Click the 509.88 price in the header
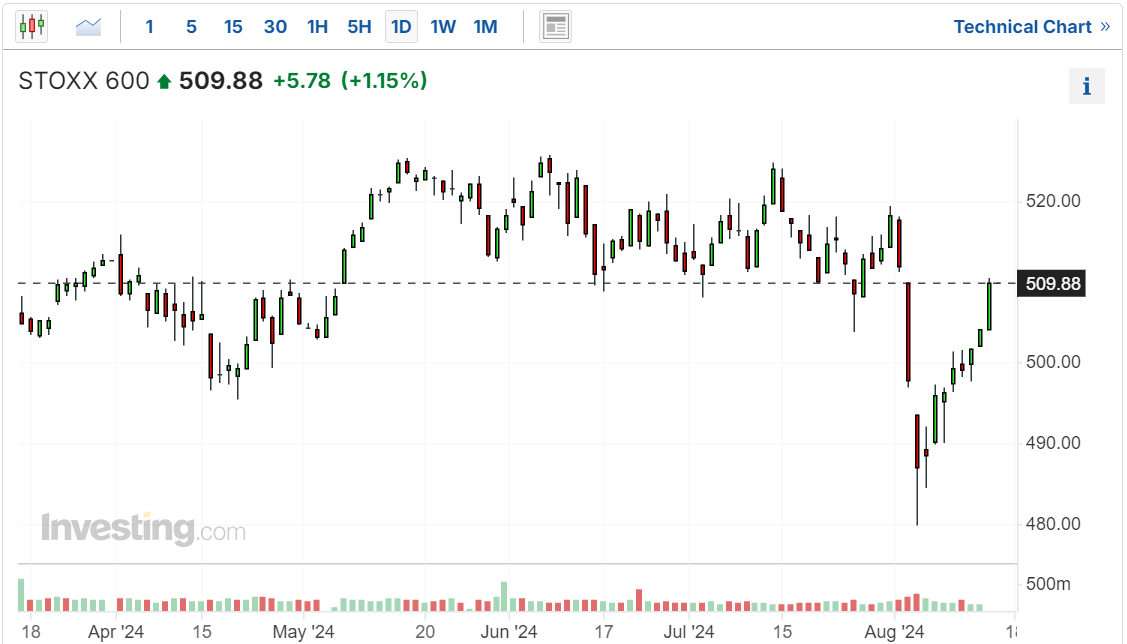 pyautogui.click(x=221, y=81)
